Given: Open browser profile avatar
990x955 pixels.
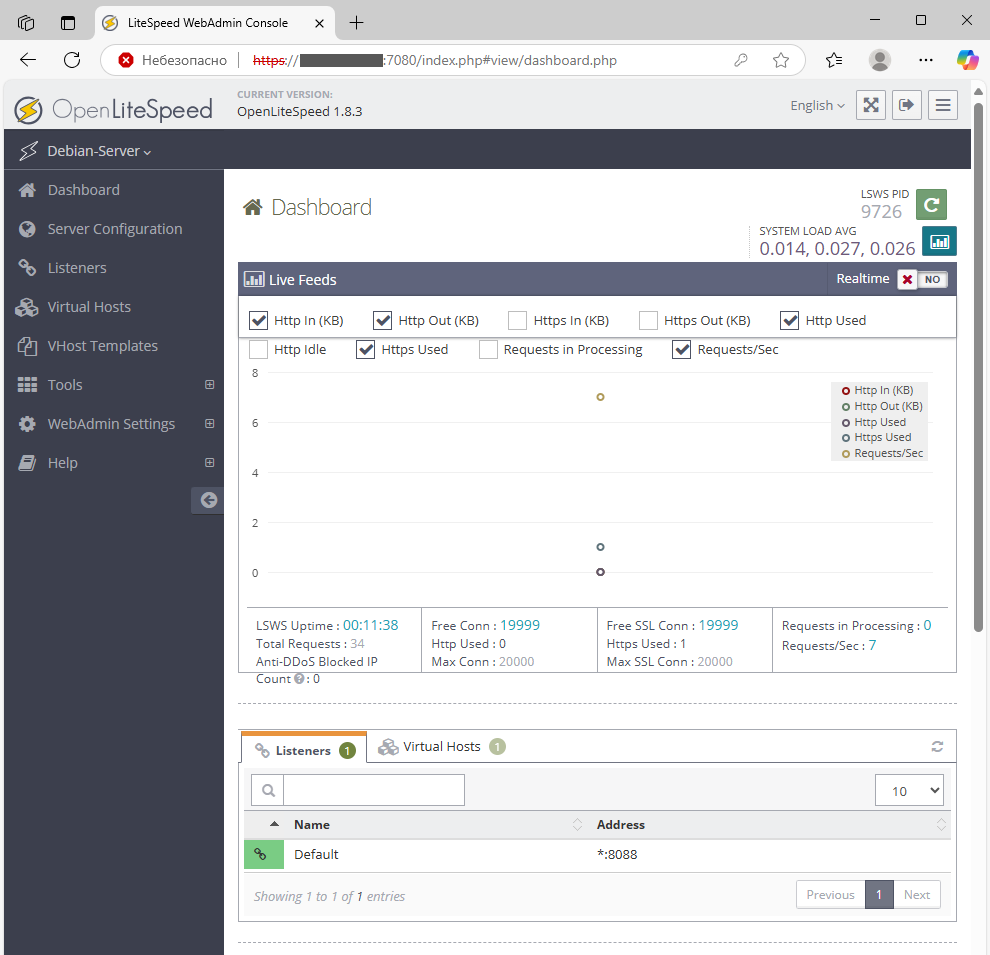Looking at the screenshot, I should [x=880, y=60].
